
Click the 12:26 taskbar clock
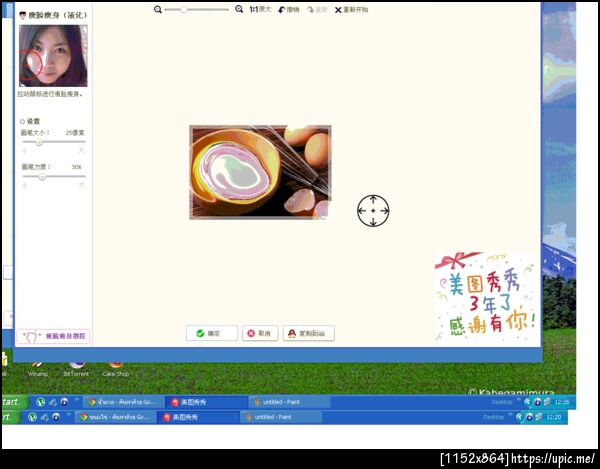562,402
